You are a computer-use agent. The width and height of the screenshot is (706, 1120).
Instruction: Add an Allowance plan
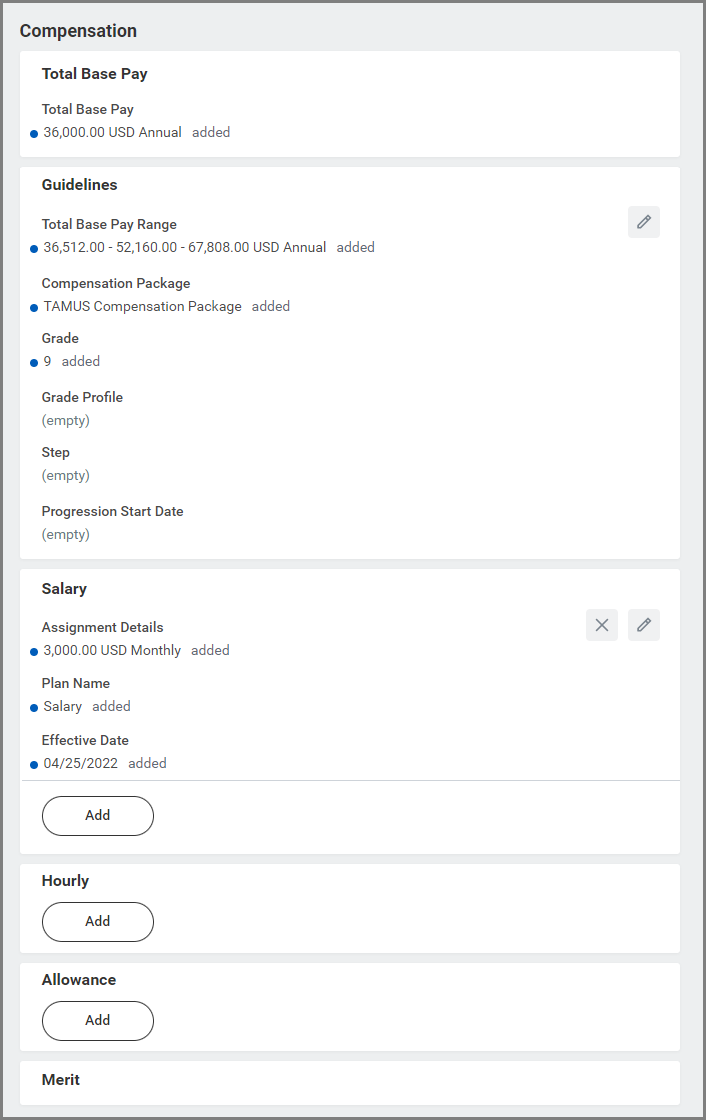click(x=98, y=1020)
